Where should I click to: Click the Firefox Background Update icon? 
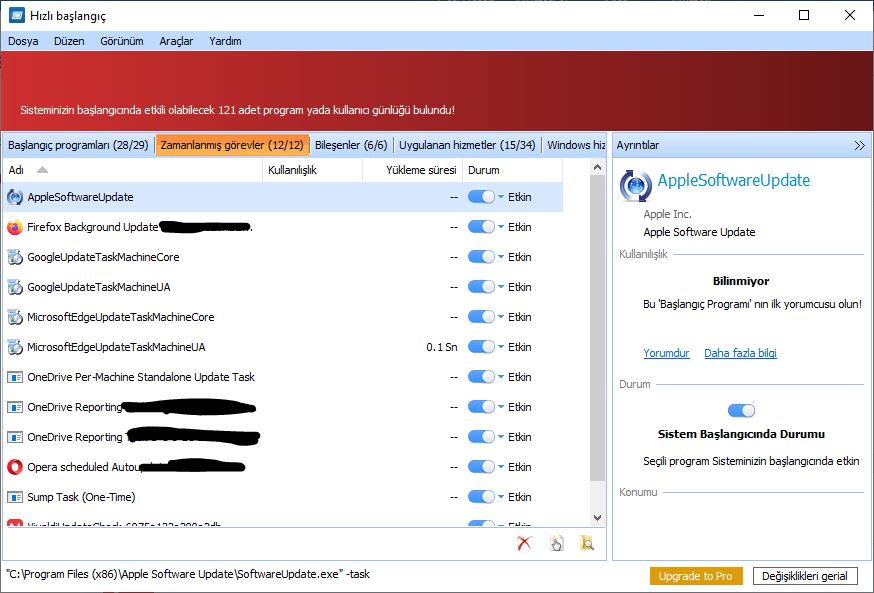[x=15, y=227]
